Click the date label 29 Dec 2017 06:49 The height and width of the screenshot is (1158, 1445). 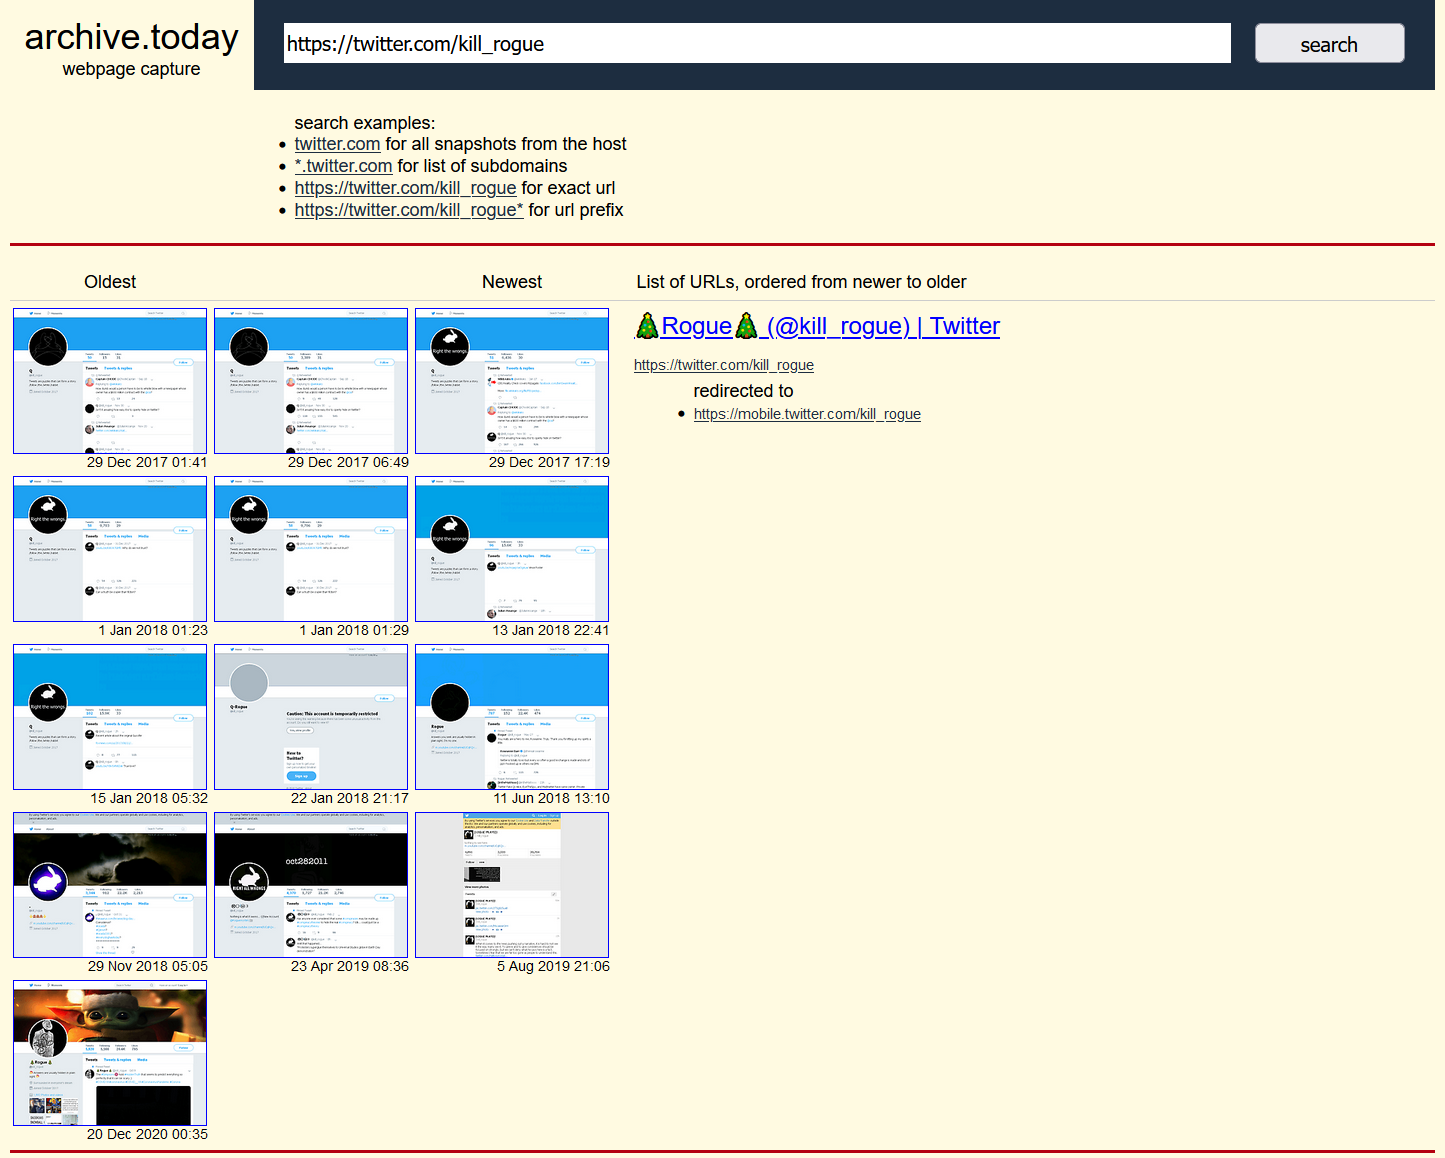[348, 462]
